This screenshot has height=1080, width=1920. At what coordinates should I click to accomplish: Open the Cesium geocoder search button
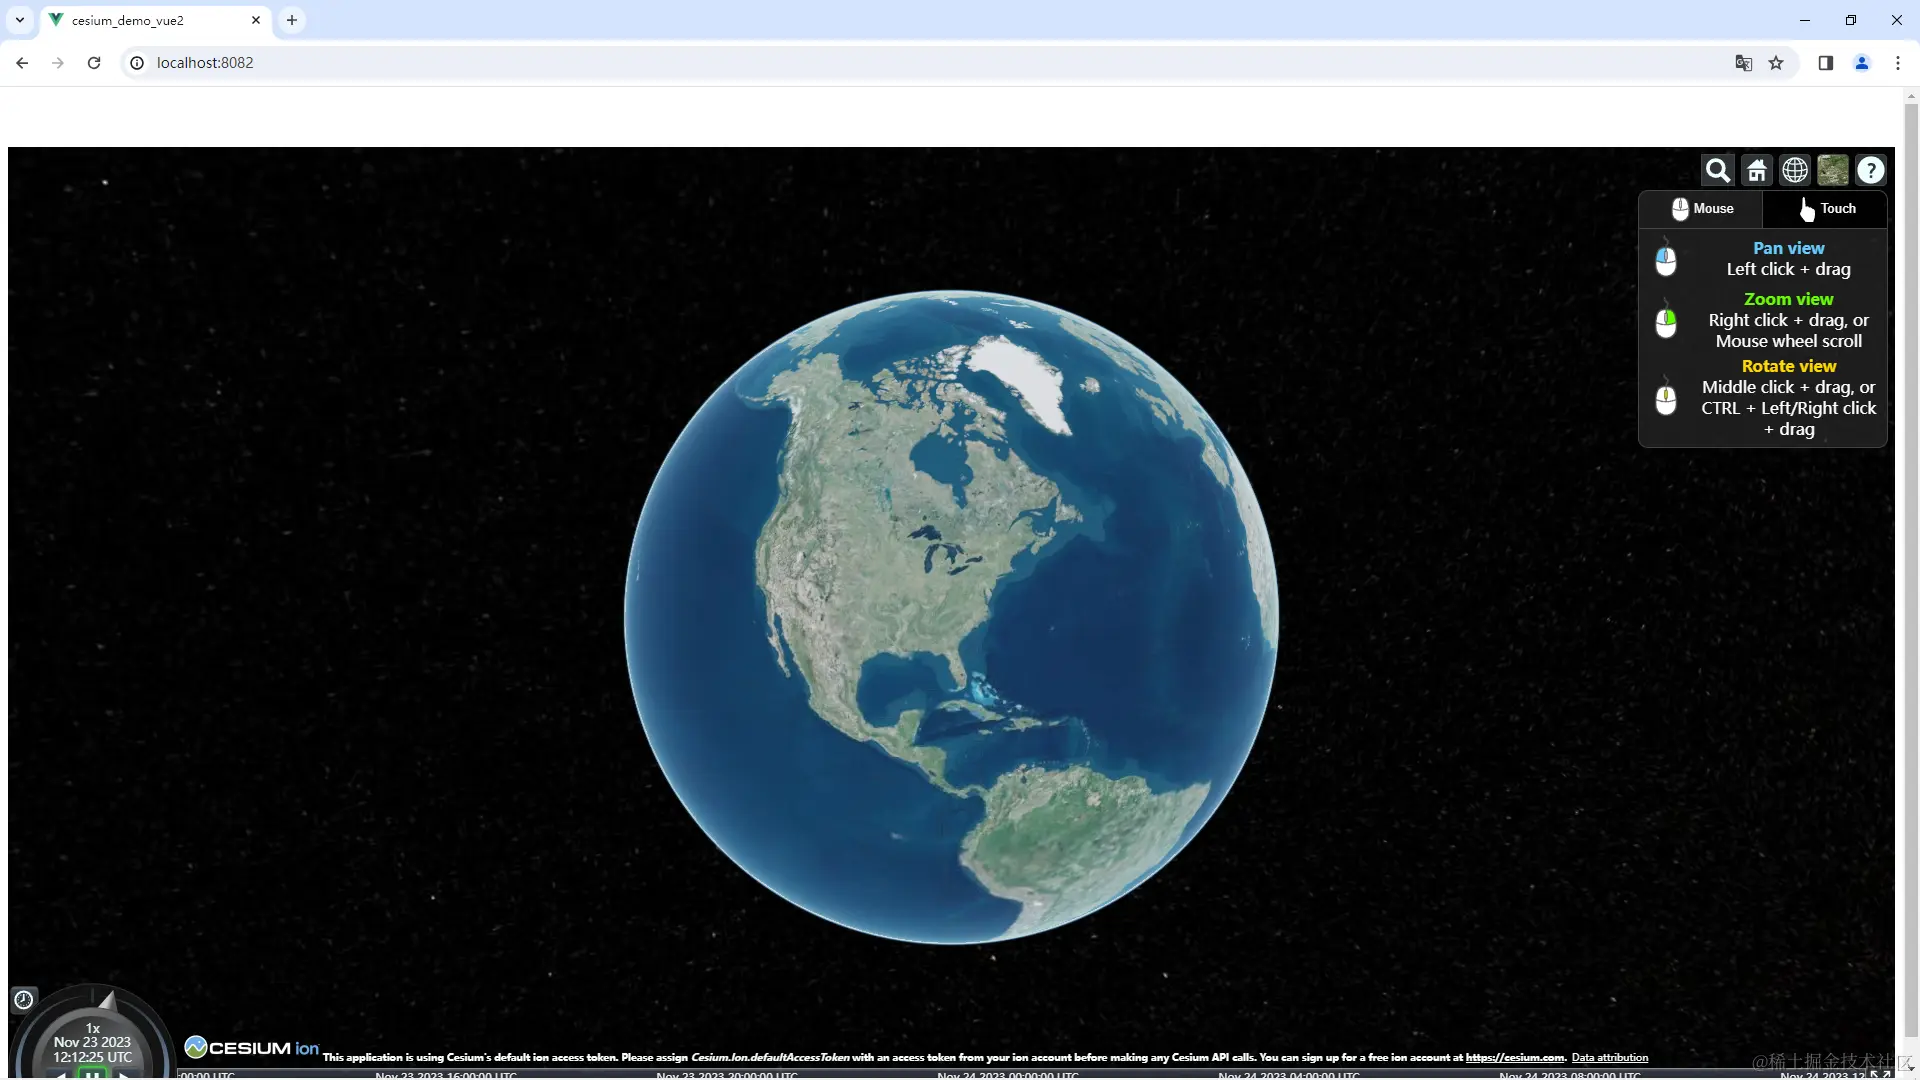point(1717,171)
